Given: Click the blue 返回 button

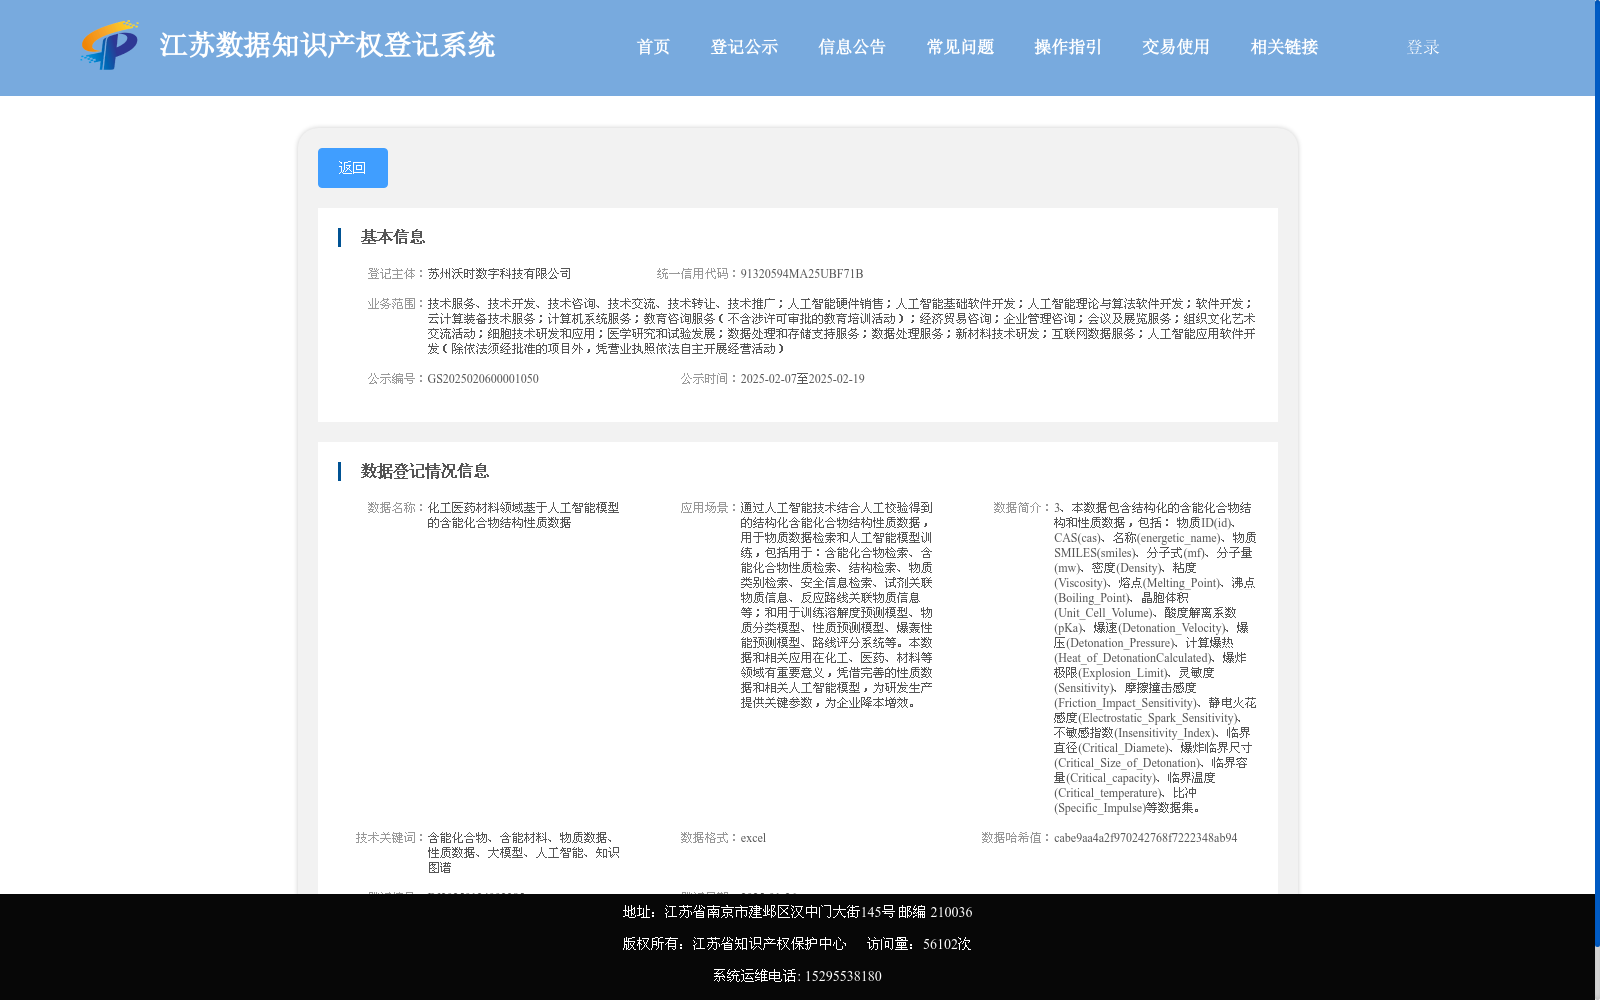Looking at the screenshot, I should pos(353,168).
